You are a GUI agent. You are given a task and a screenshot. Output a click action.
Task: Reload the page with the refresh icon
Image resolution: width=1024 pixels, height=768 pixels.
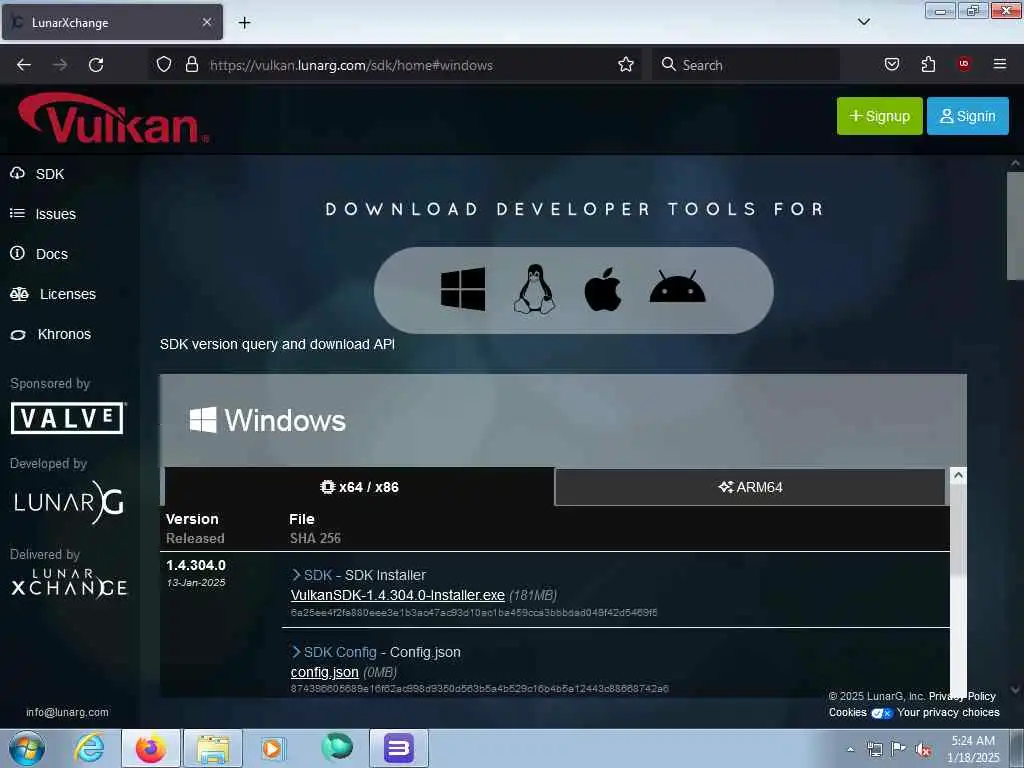click(96, 65)
